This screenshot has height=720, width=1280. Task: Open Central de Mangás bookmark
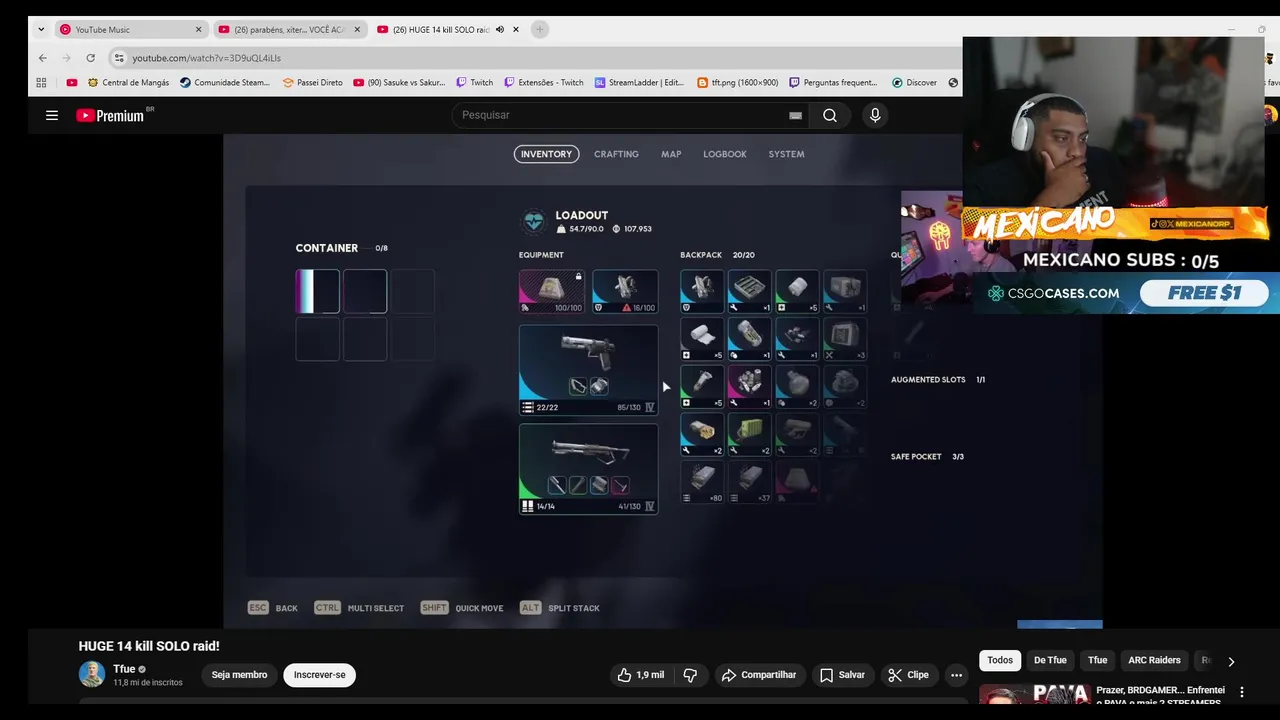128,83
